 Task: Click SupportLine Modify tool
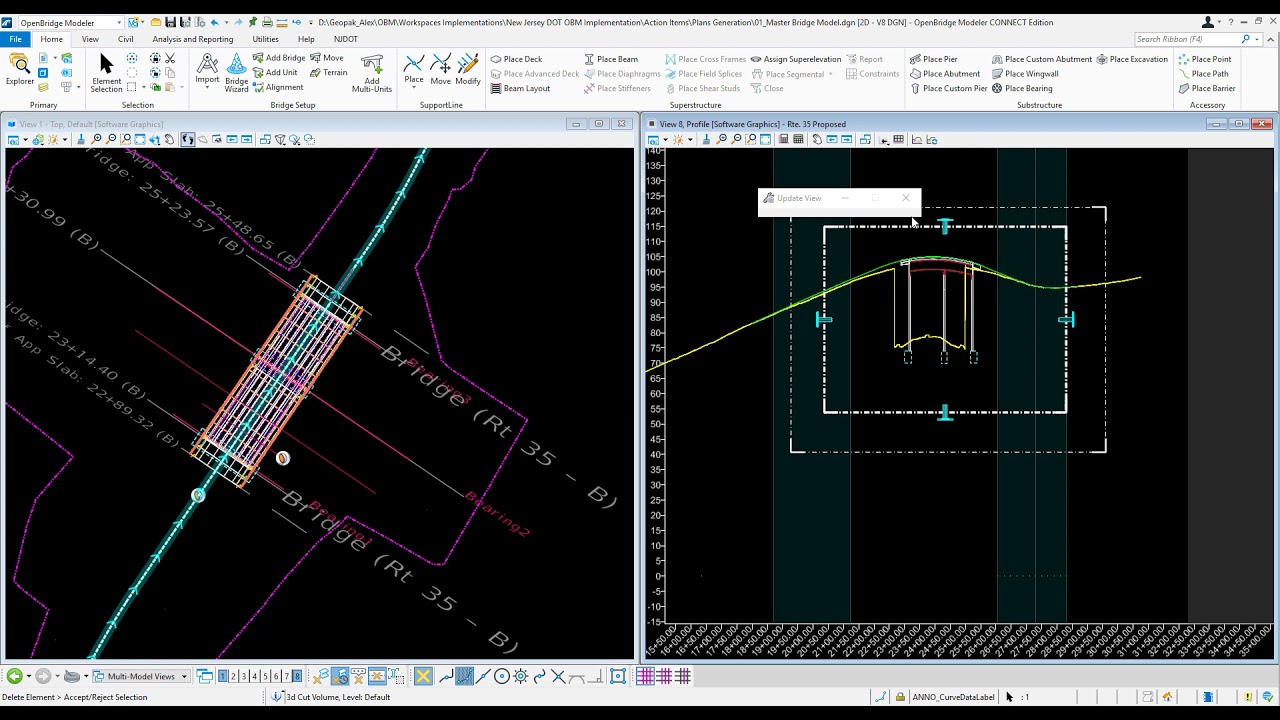point(468,70)
